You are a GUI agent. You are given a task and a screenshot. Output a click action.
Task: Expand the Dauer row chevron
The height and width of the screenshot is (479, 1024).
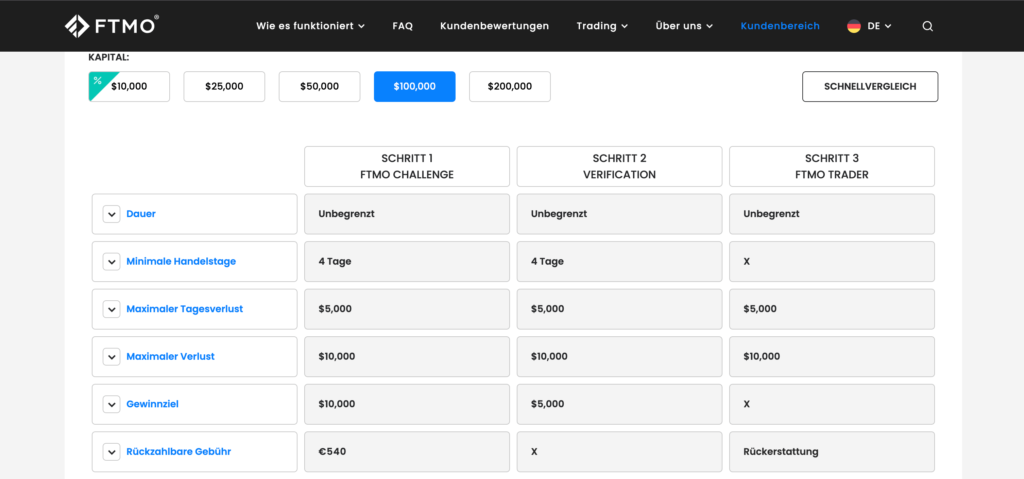pos(111,214)
